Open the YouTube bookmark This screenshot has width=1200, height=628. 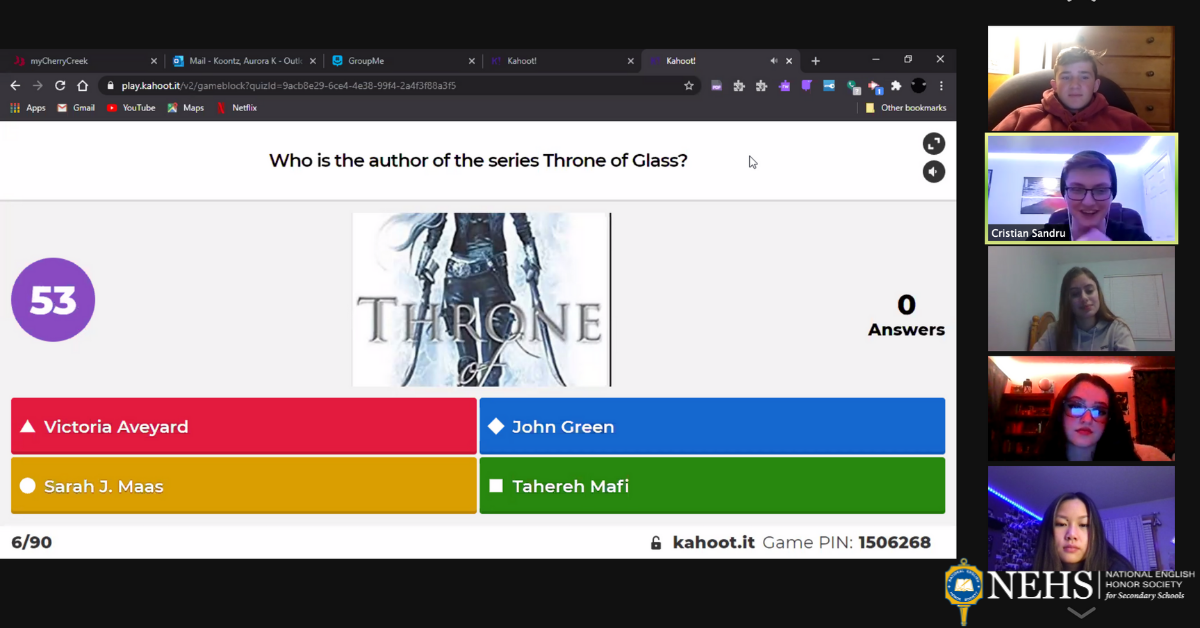(131, 108)
